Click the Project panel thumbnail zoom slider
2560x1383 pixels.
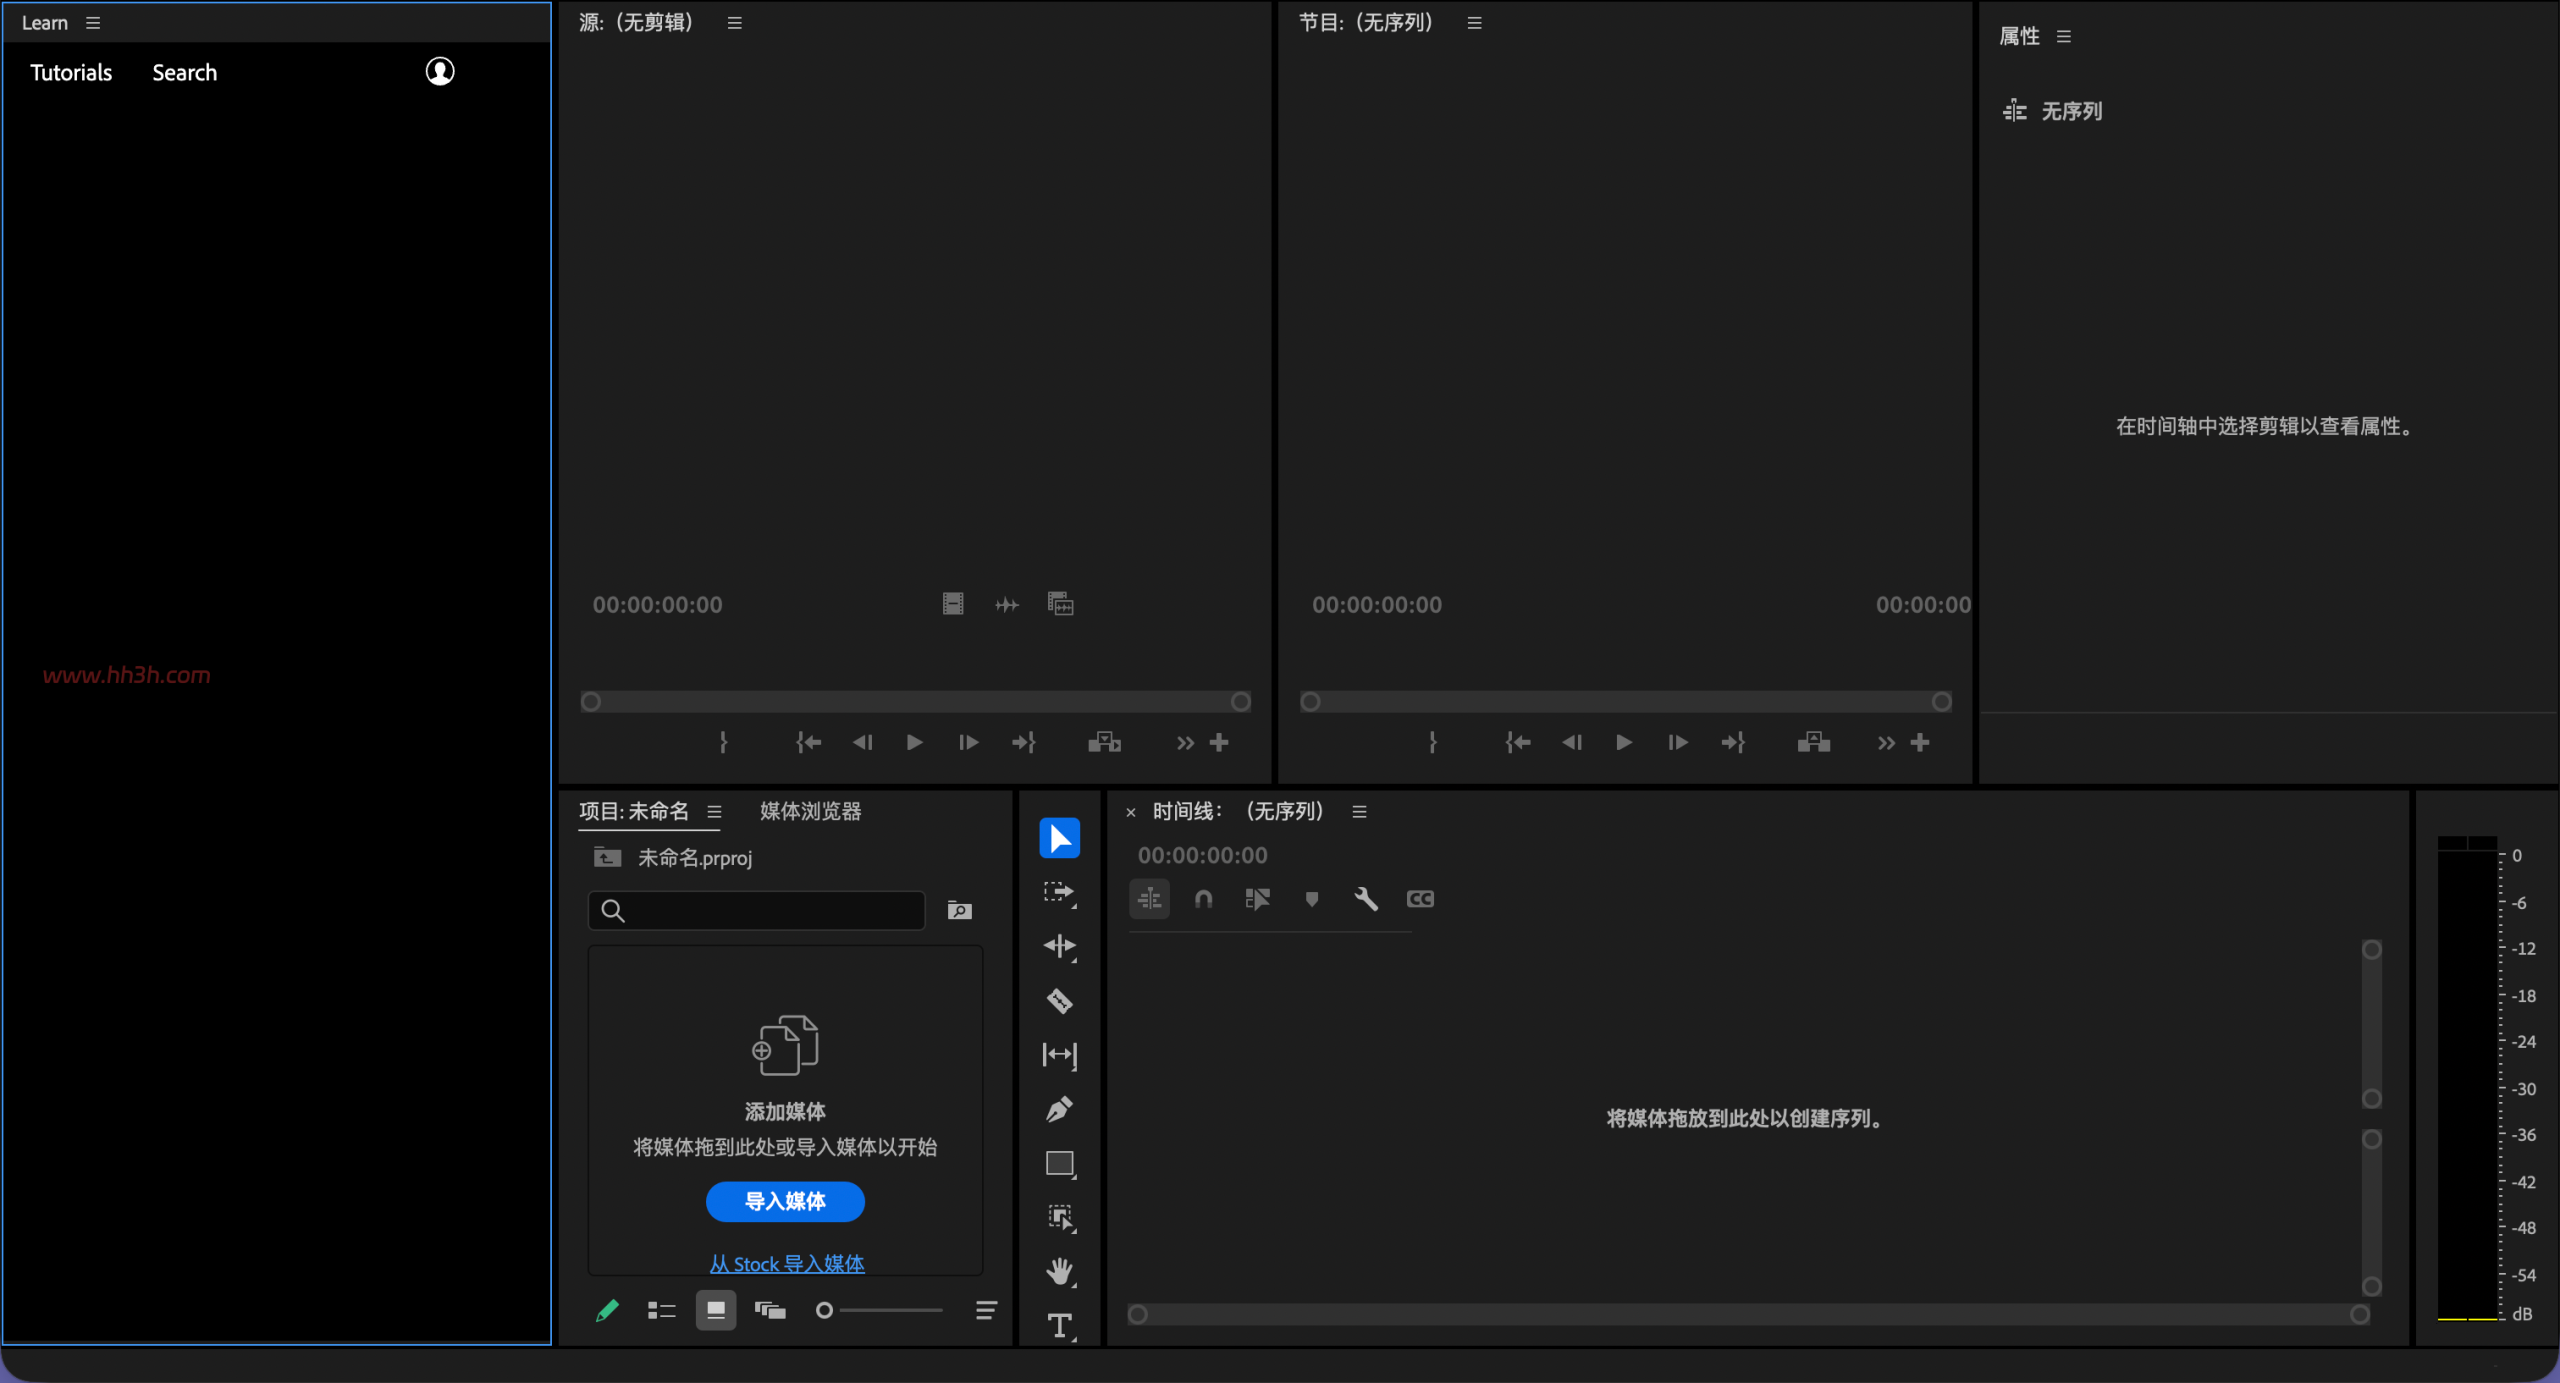tap(879, 1310)
